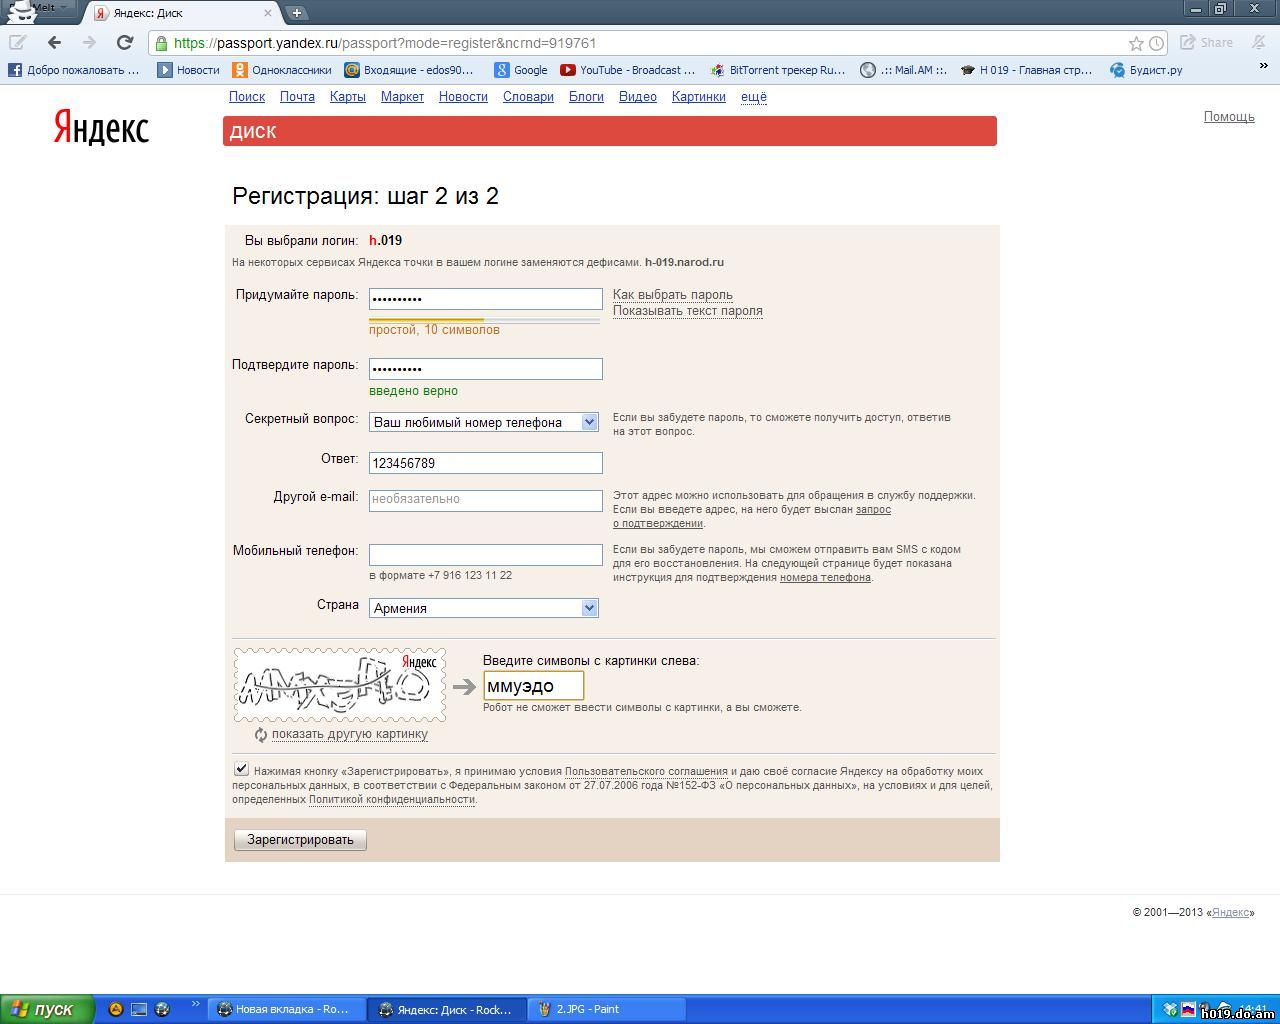The width and height of the screenshot is (1280, 1024).
Task: Open the Mail.AM bookmark
Action: click(x=905, y=70)
